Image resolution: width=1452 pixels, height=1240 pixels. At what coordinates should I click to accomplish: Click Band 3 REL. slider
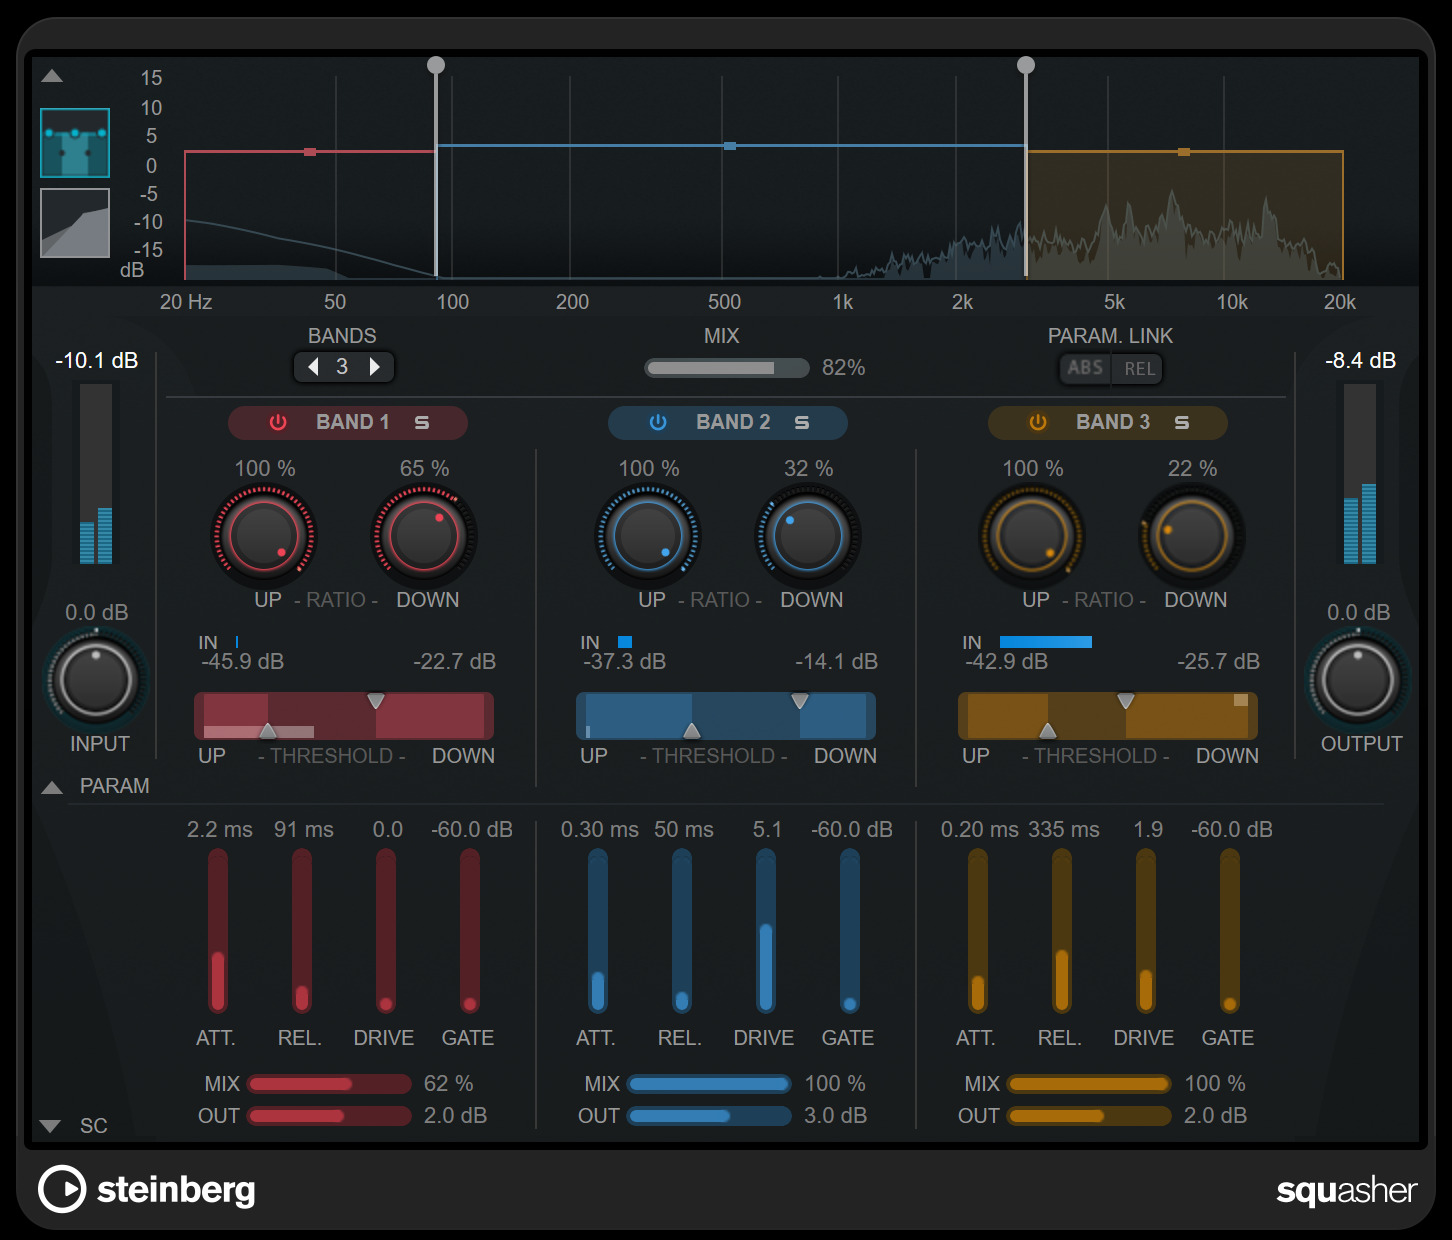click(x=1062, y=931)
